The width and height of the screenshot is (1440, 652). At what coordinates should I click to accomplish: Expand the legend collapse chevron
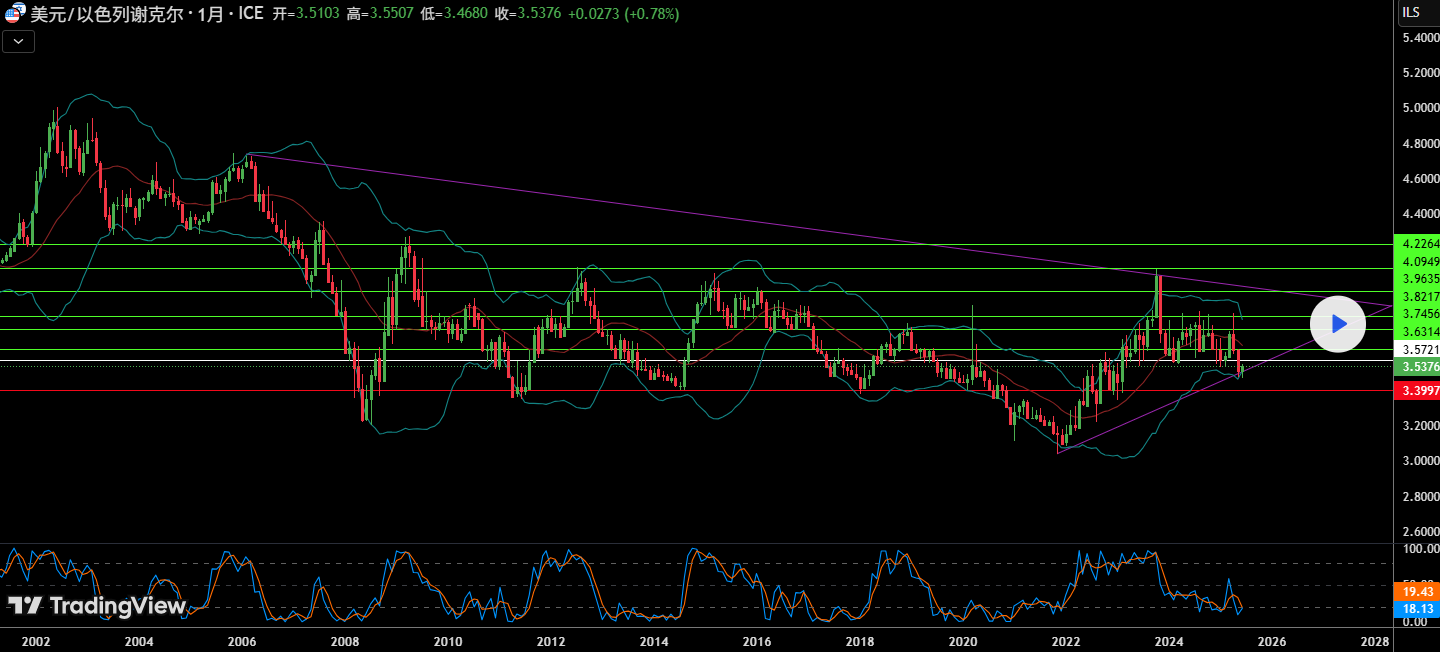[x=20, y=41]
